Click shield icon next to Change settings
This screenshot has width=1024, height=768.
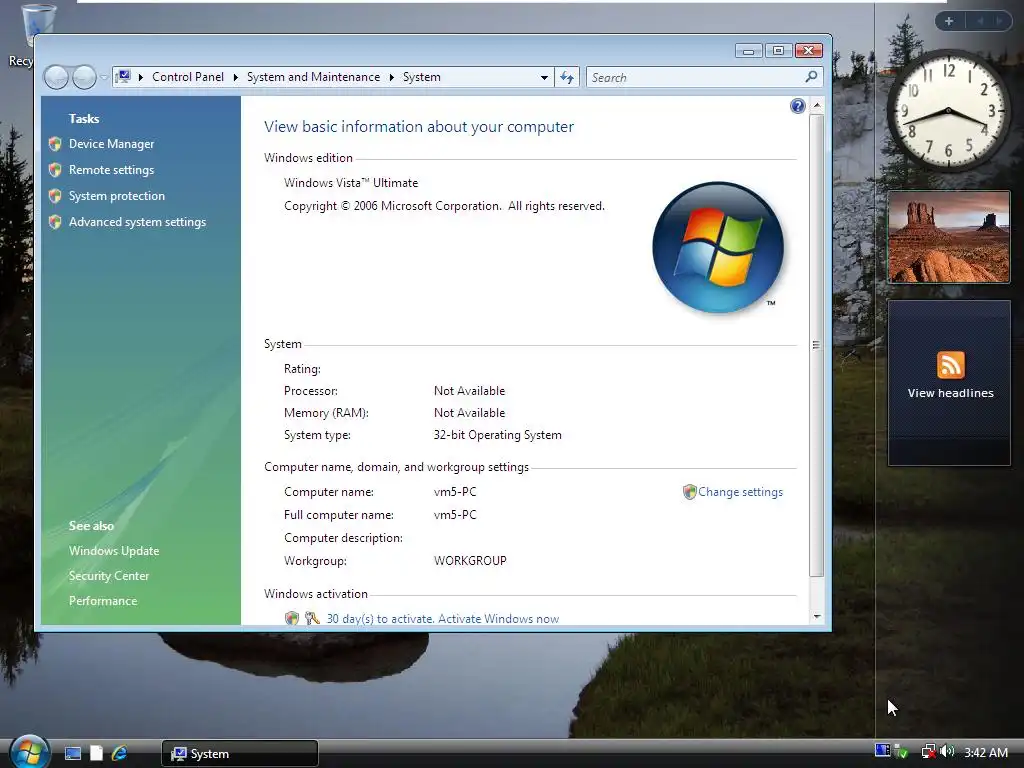pos(689,492)
